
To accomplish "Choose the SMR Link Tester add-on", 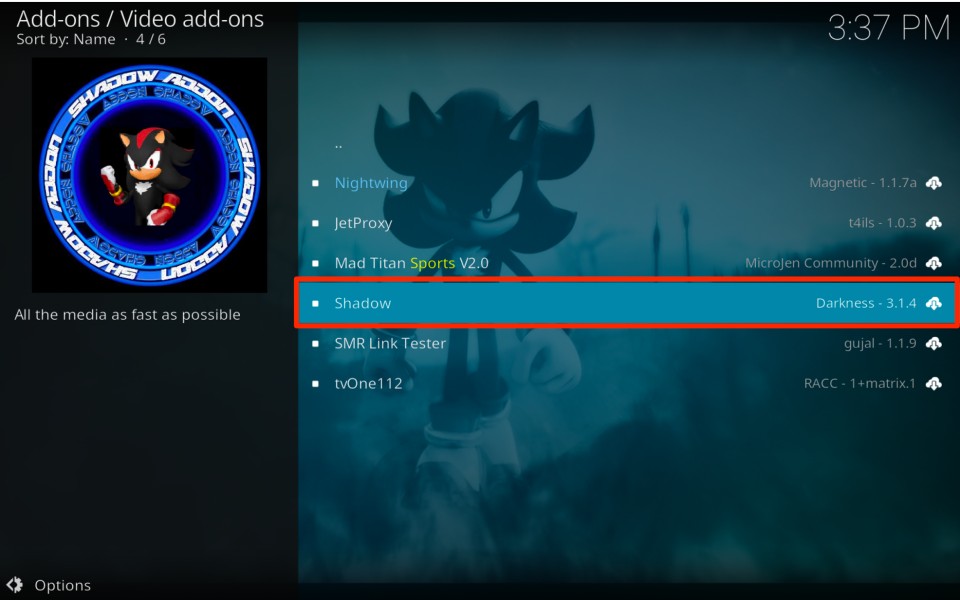I will coord(626,343).
